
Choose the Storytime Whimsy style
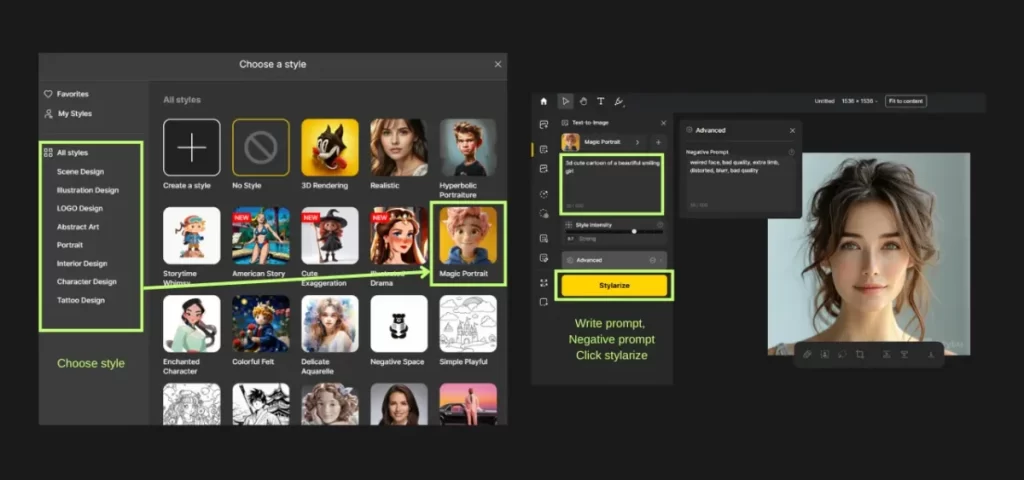click(x=191, y=236)
